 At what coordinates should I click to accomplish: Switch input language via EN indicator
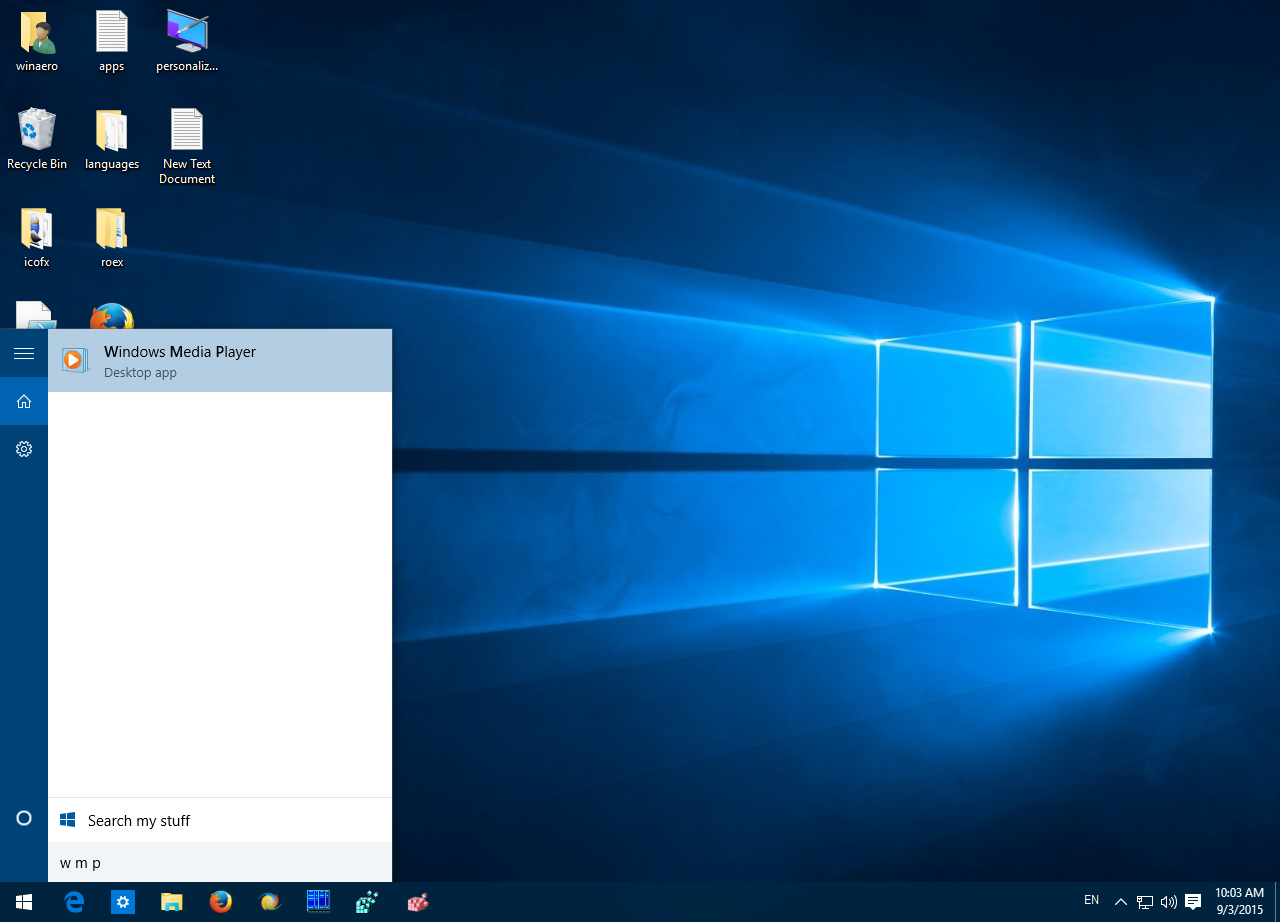(x=1091, y=901)
